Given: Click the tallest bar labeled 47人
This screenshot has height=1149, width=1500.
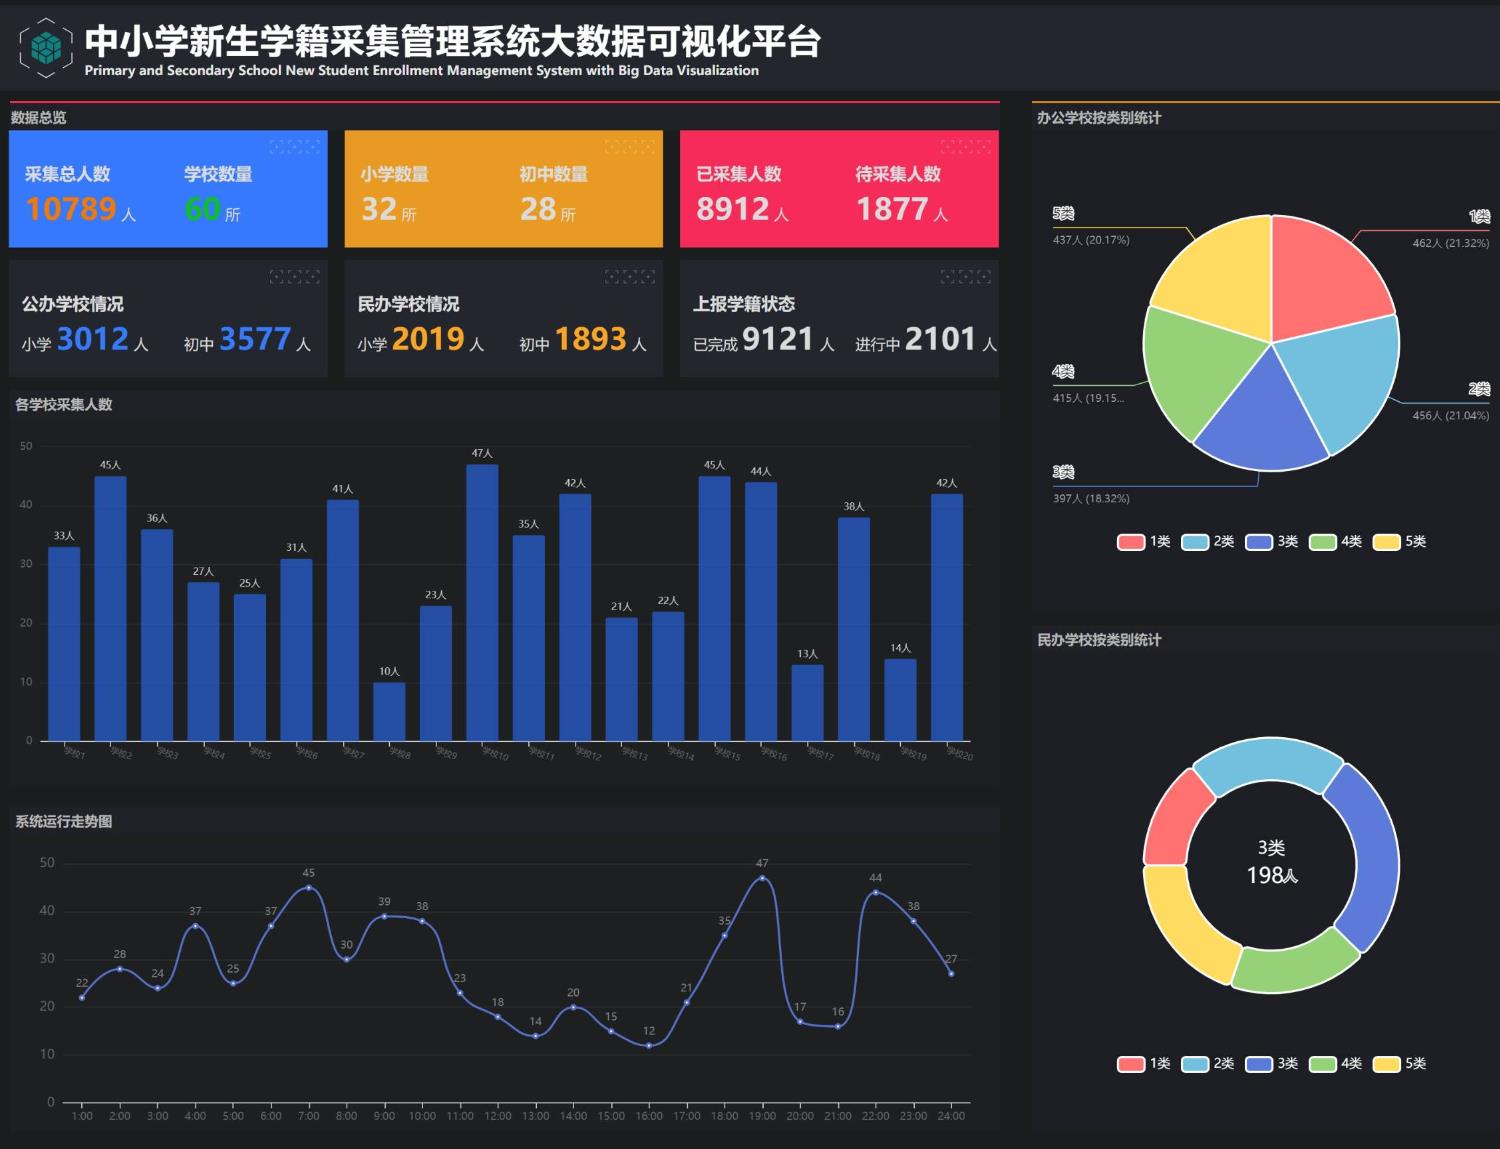Looking at the screenshot, I should (482, 600).
